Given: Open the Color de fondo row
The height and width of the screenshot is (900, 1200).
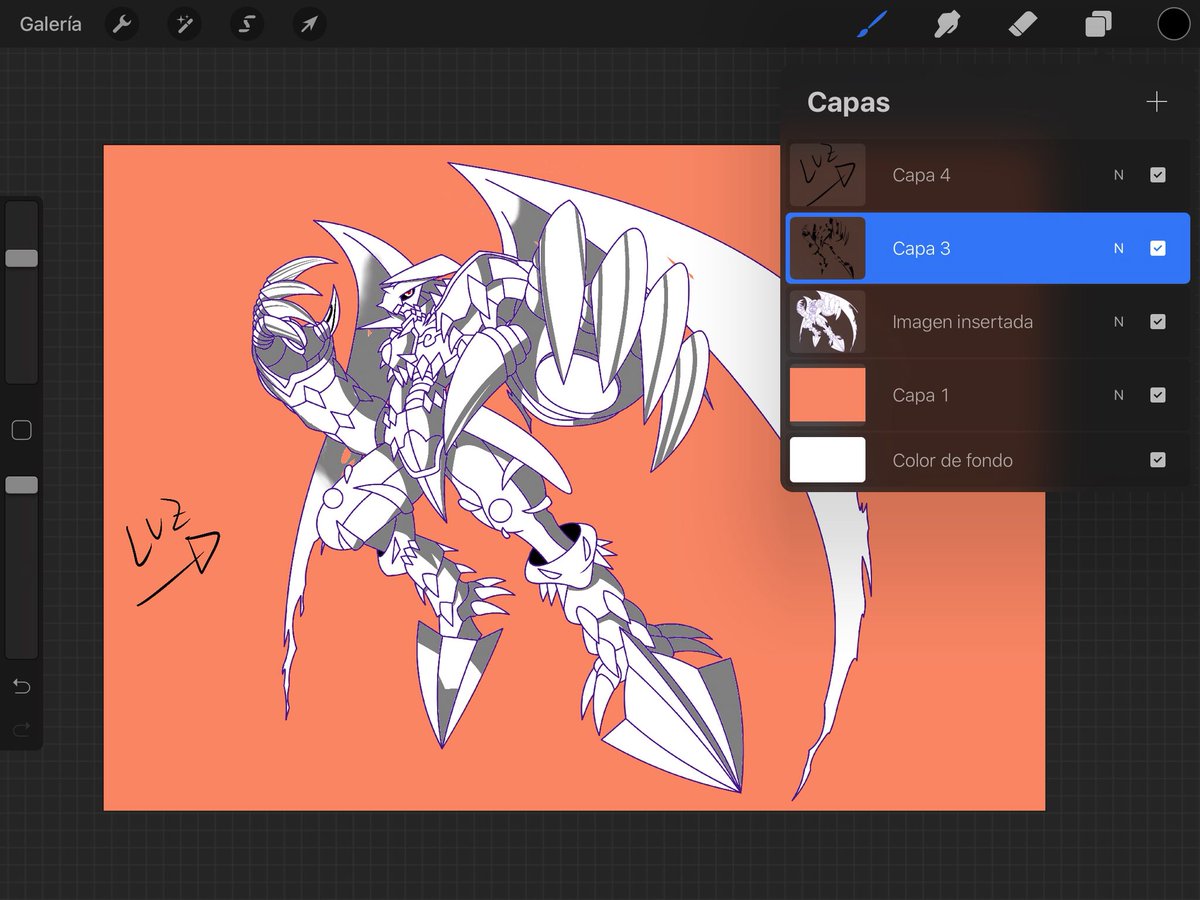Looking at the screenshot, I should 988,460.
